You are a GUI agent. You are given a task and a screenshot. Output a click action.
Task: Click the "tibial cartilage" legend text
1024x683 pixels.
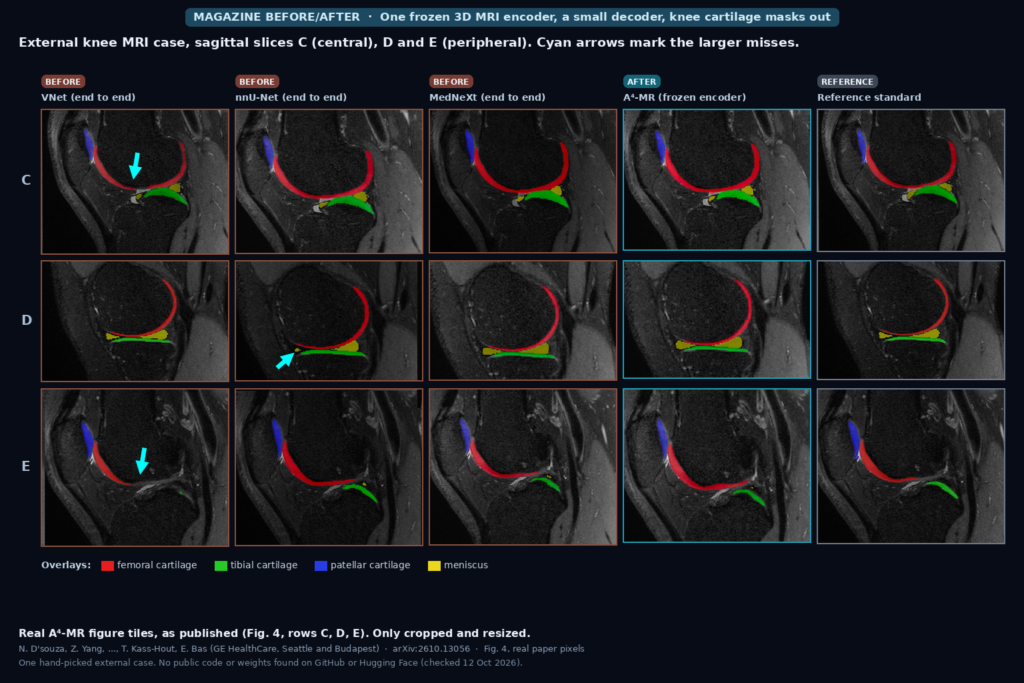(x=264, y=565)
